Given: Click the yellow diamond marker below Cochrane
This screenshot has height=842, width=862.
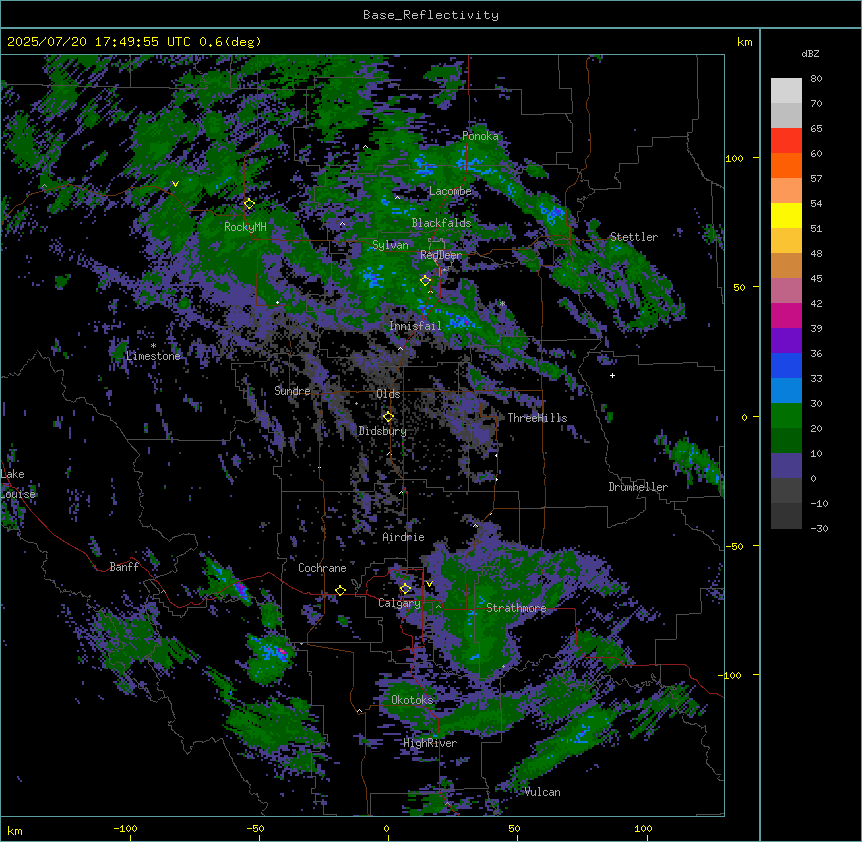Looking at the screenshot, I should coord(340,590).
